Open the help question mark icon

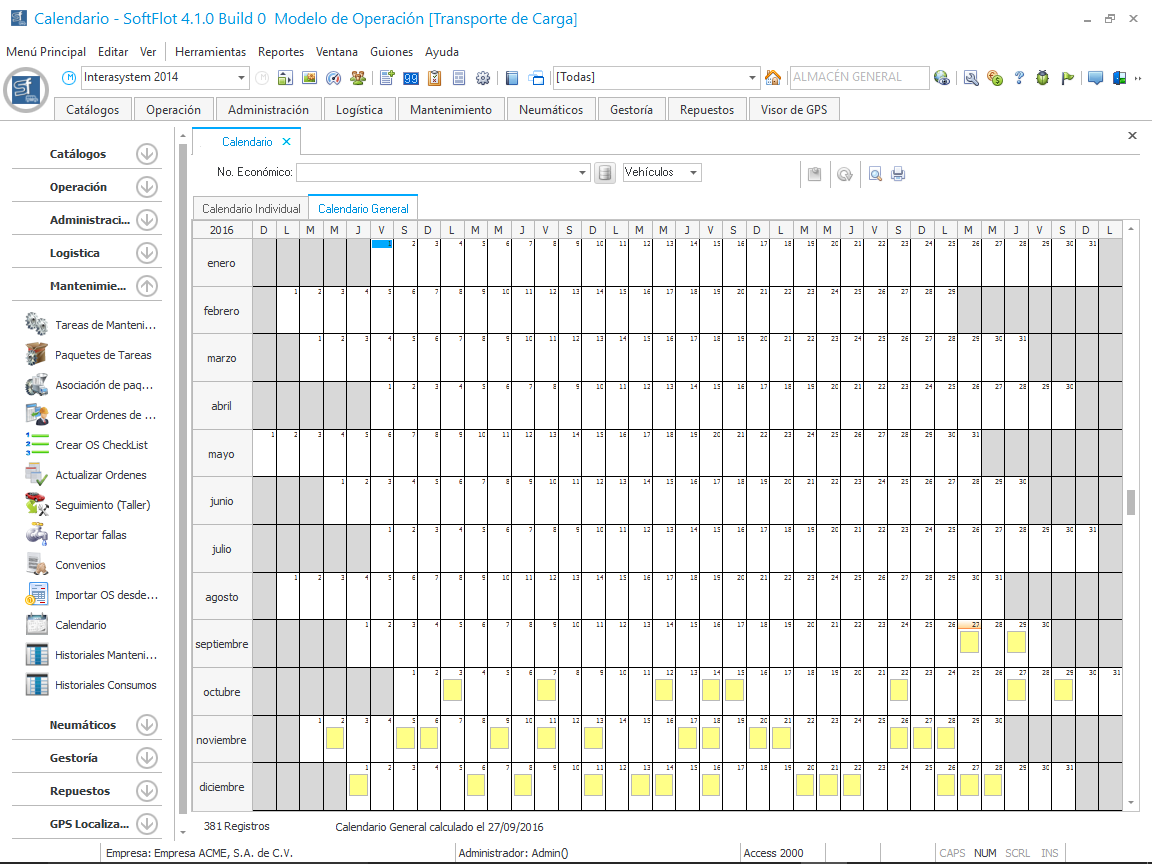point(1019,78)
